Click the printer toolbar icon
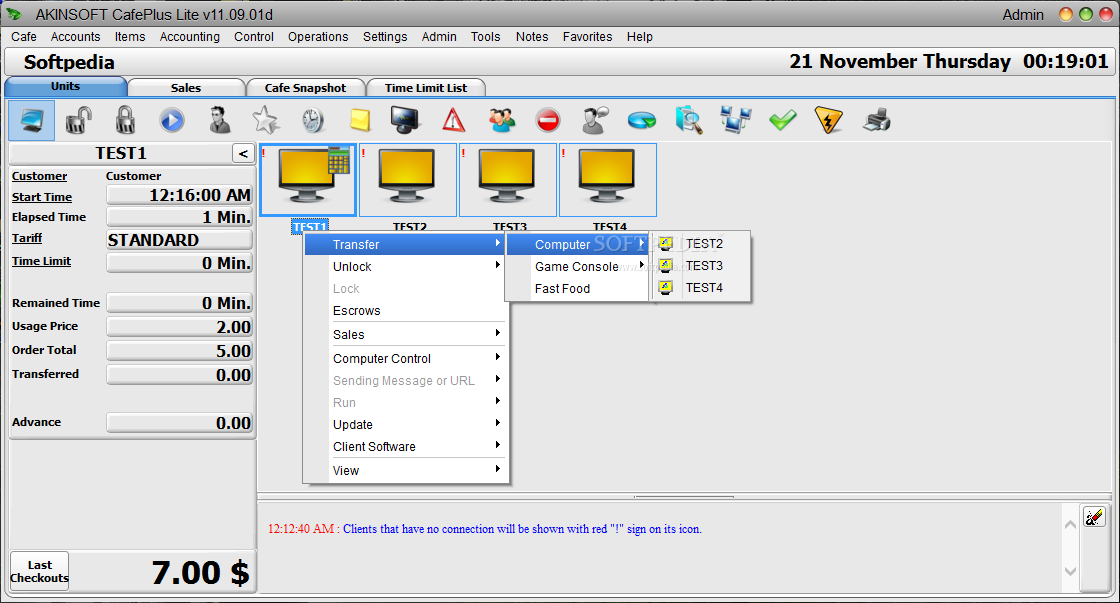Image resolution: width=1120 pixels, height=603 pixels. pyautogui.click(x=876, y=120)
